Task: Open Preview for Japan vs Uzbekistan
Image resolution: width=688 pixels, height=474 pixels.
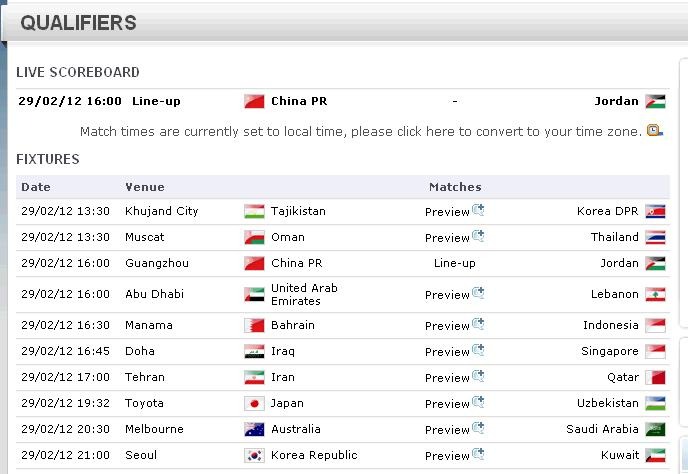Action: [x=454, y=403]
